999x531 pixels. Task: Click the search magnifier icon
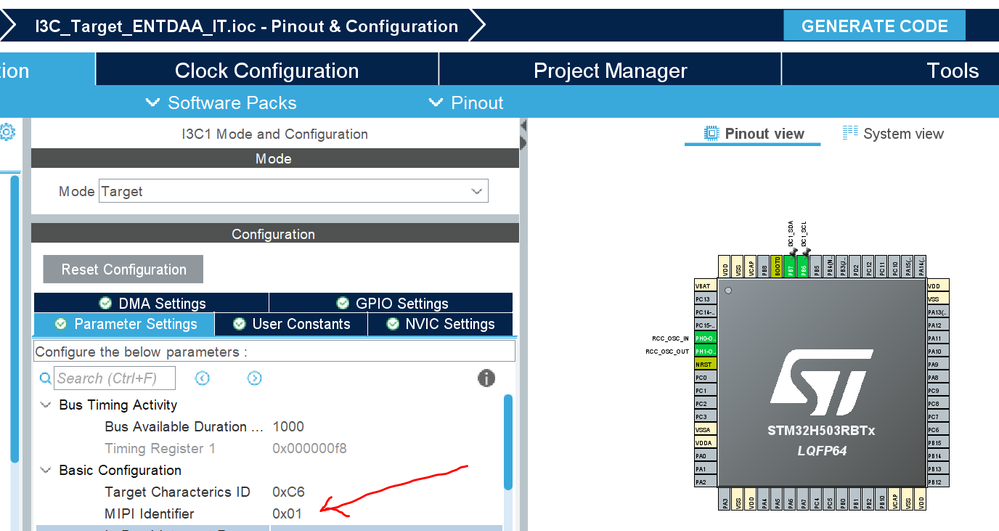pos(45,378)
